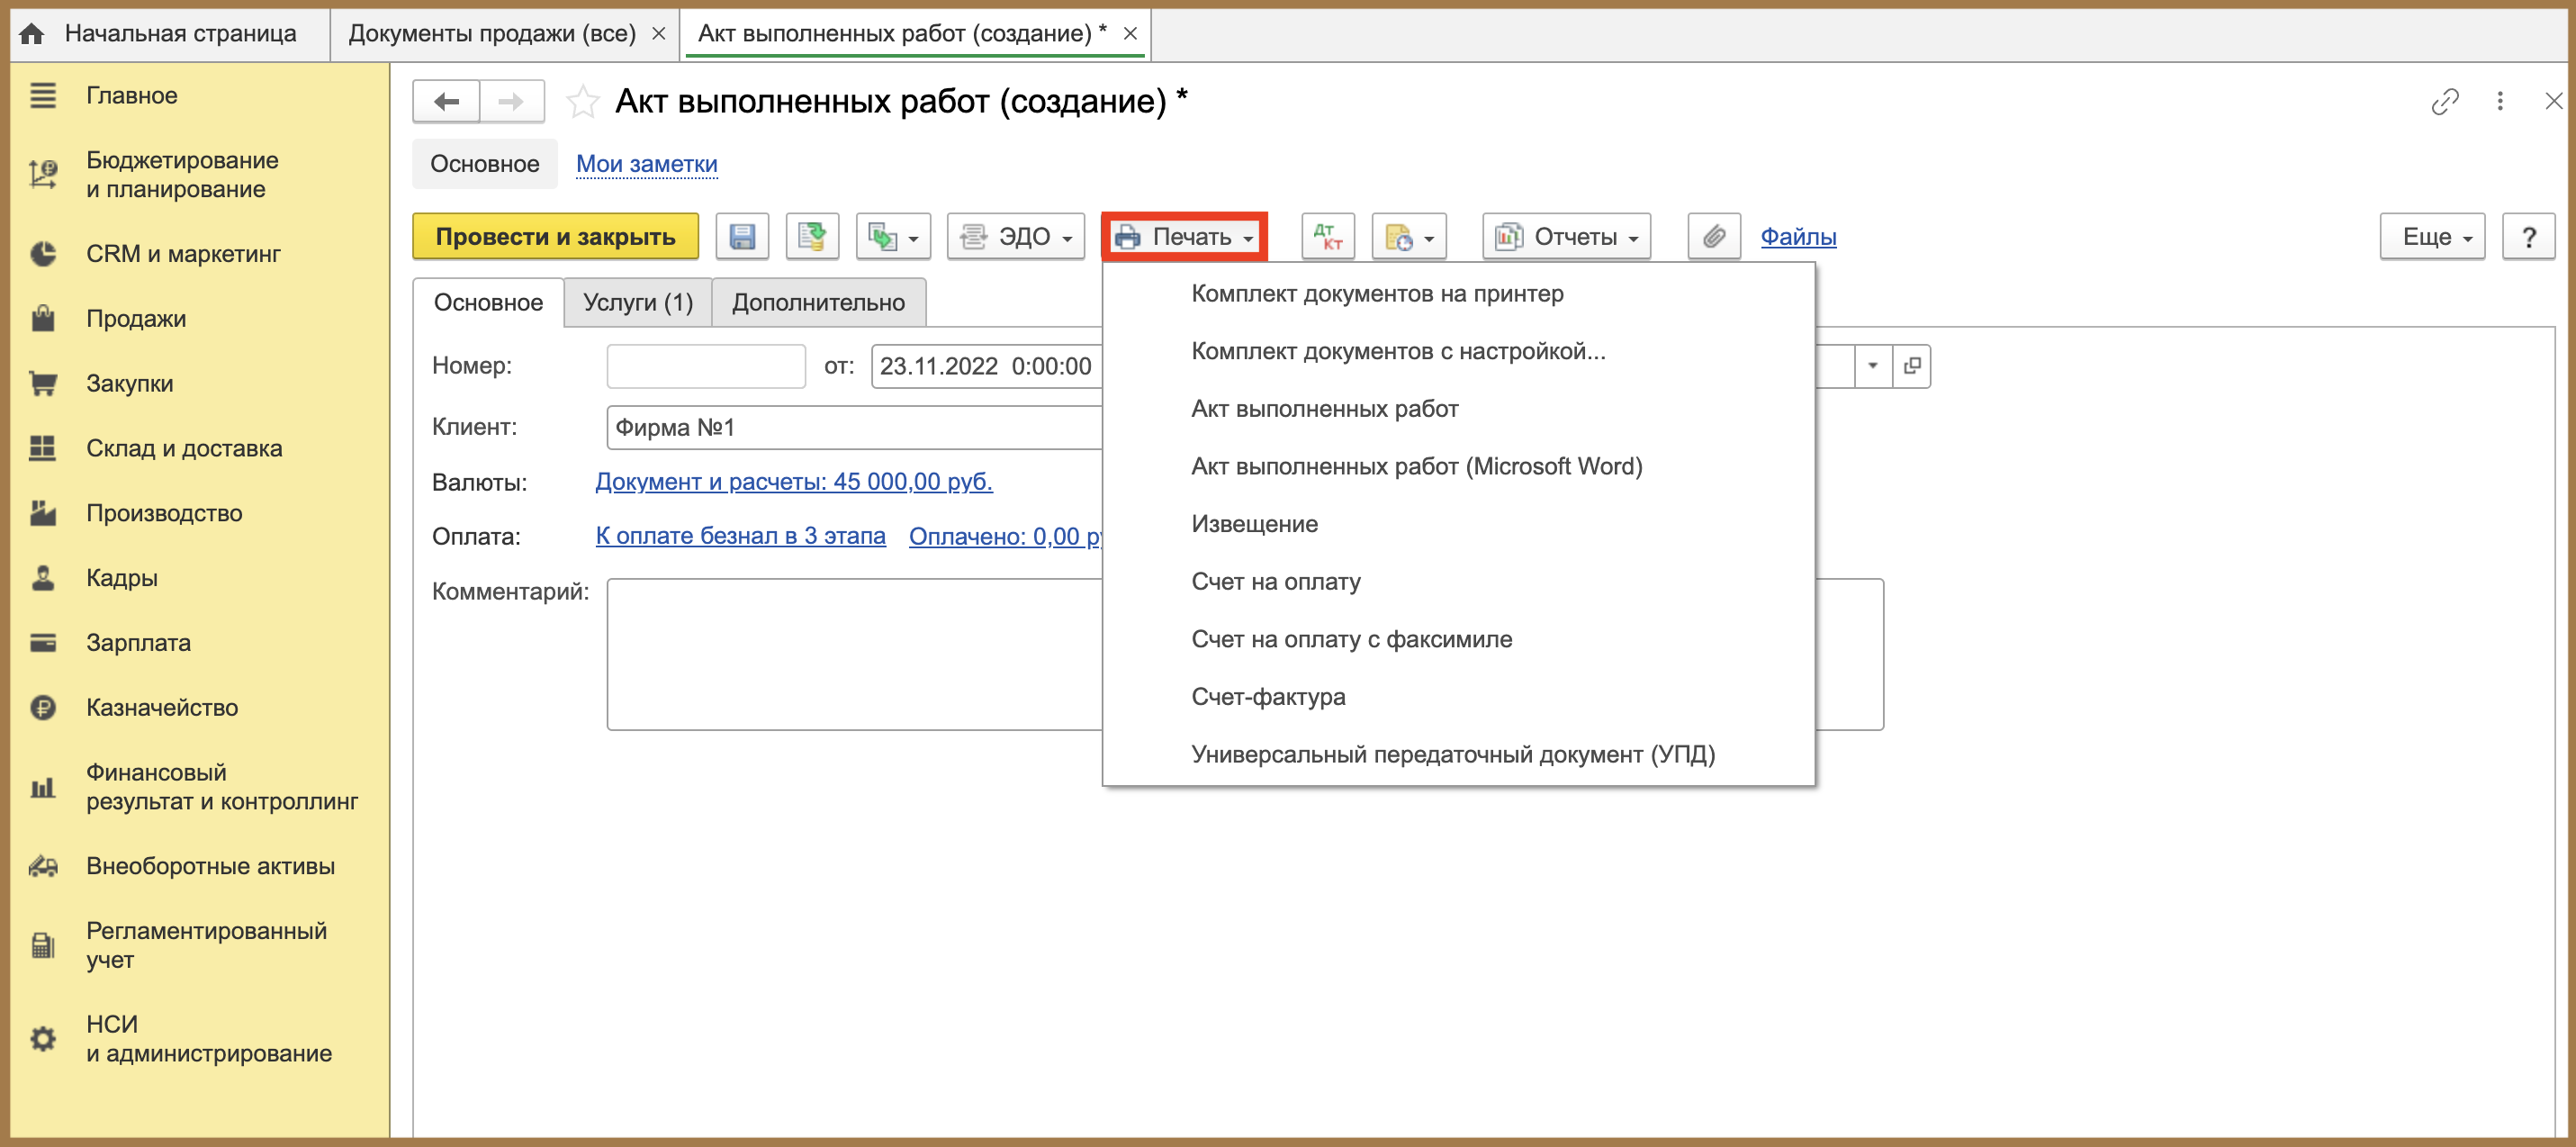Open Оплачено: 0,00 link
This screenshot has width=2576, height=1147.
pos(1004,537)
